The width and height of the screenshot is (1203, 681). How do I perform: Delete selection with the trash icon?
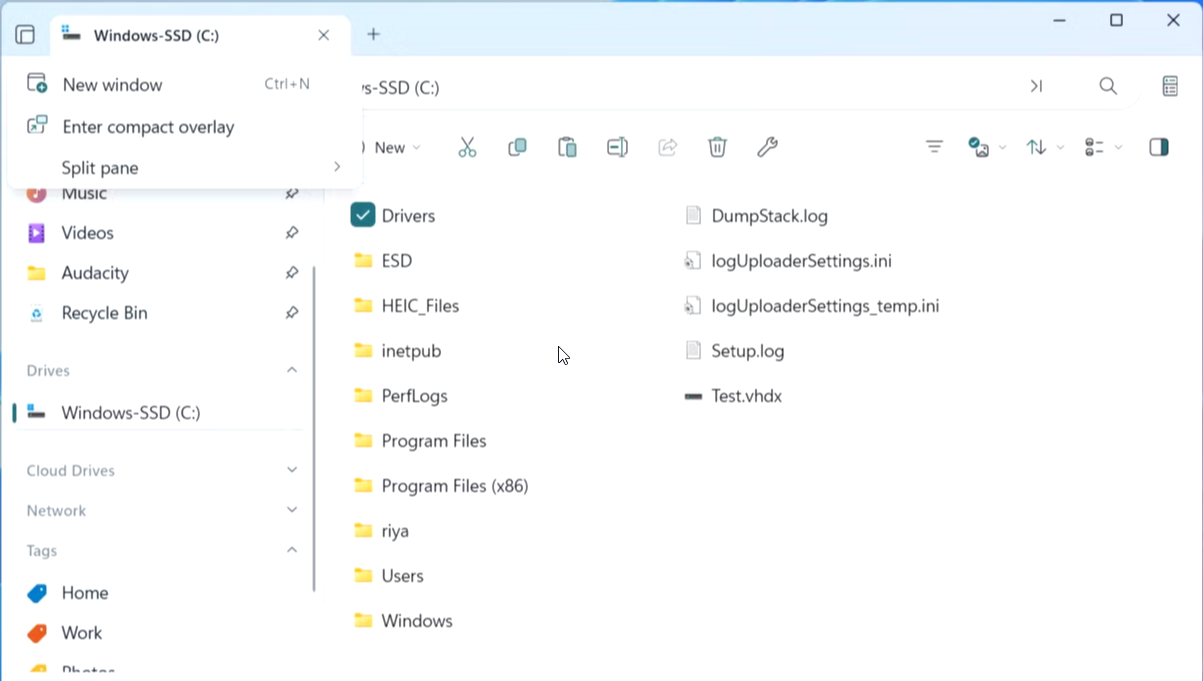point(717,148)
